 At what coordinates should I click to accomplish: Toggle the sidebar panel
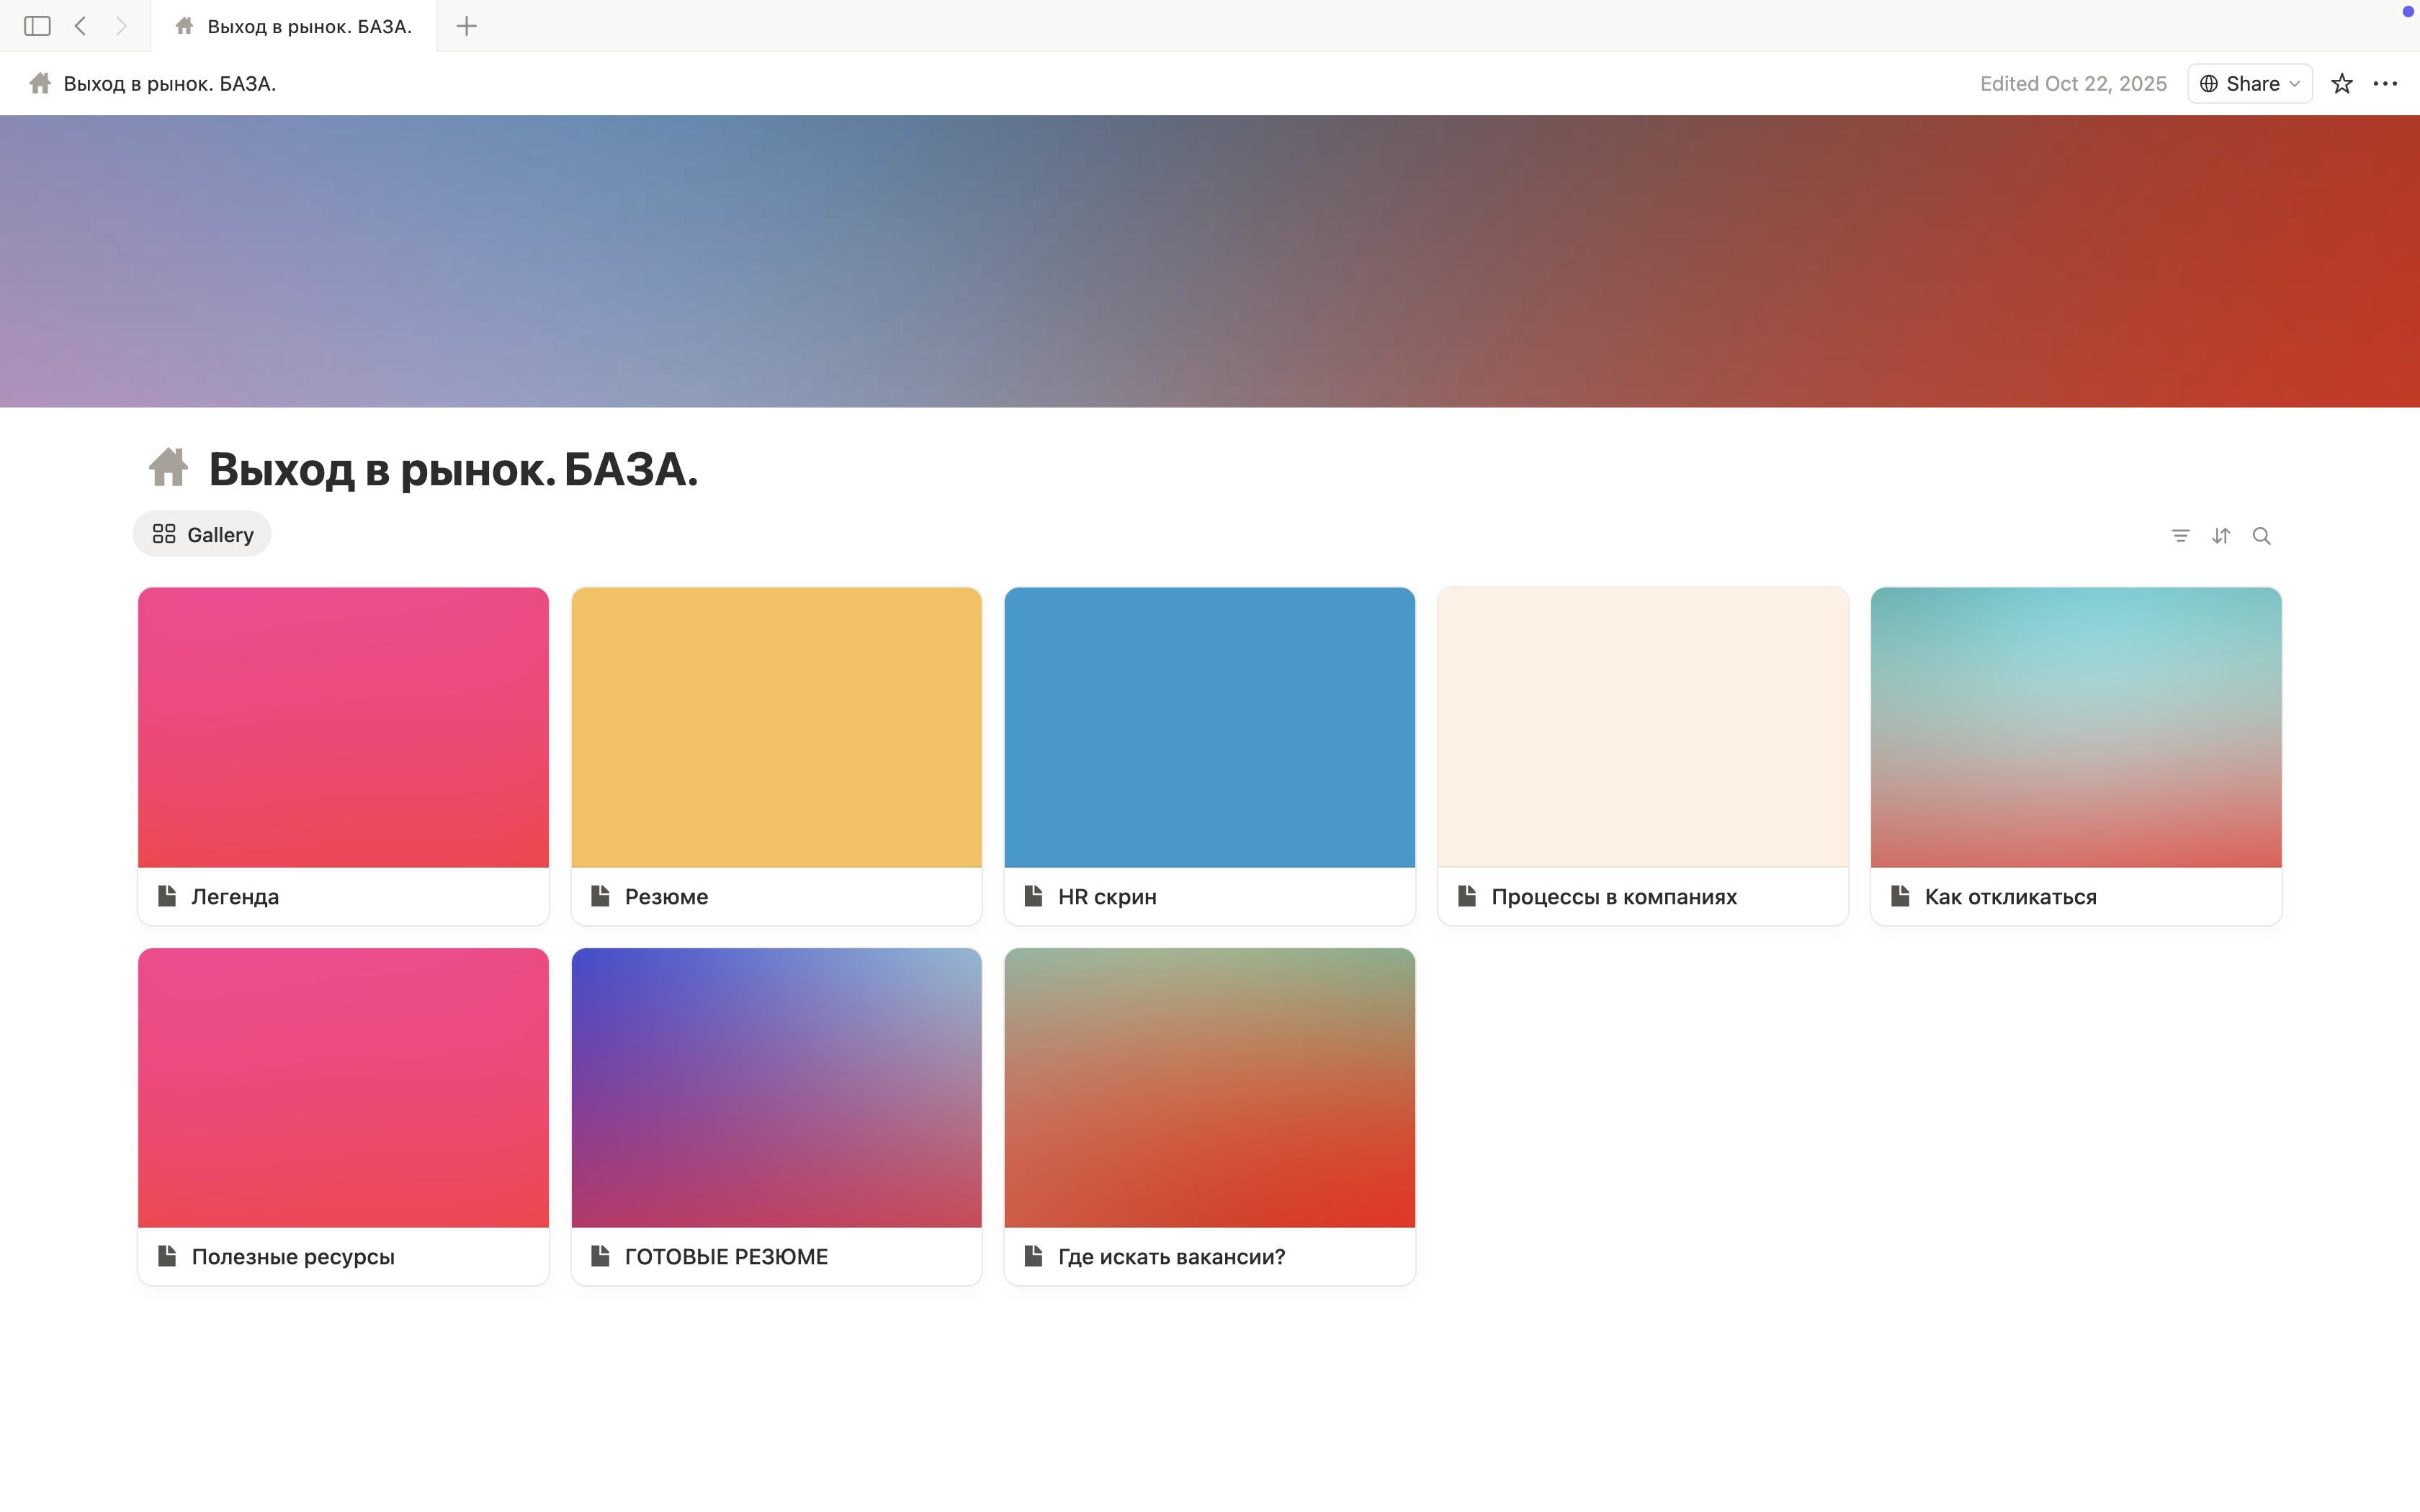[37, 26]
